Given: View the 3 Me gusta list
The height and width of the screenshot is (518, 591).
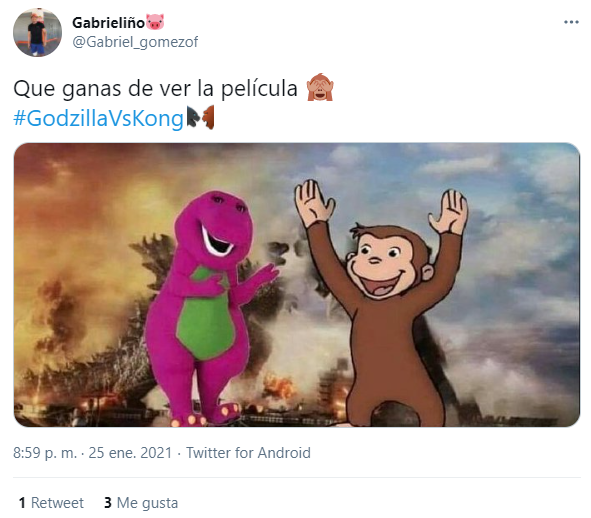Looking at the screenshot, I should (141, 503).
